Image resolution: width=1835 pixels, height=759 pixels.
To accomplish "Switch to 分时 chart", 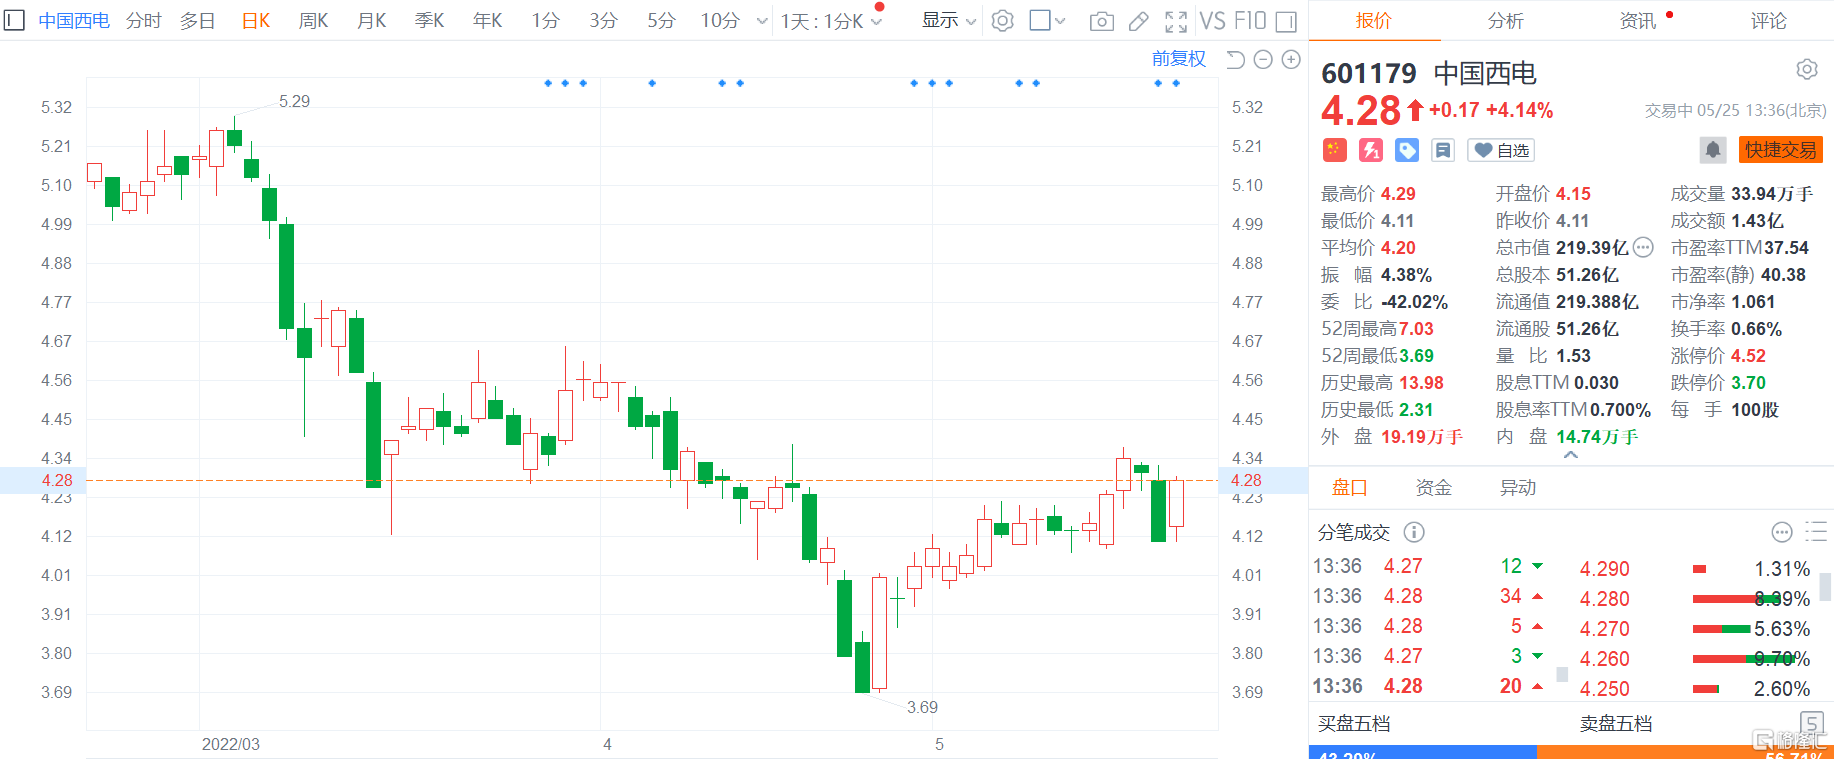I will tap(144, 21).
